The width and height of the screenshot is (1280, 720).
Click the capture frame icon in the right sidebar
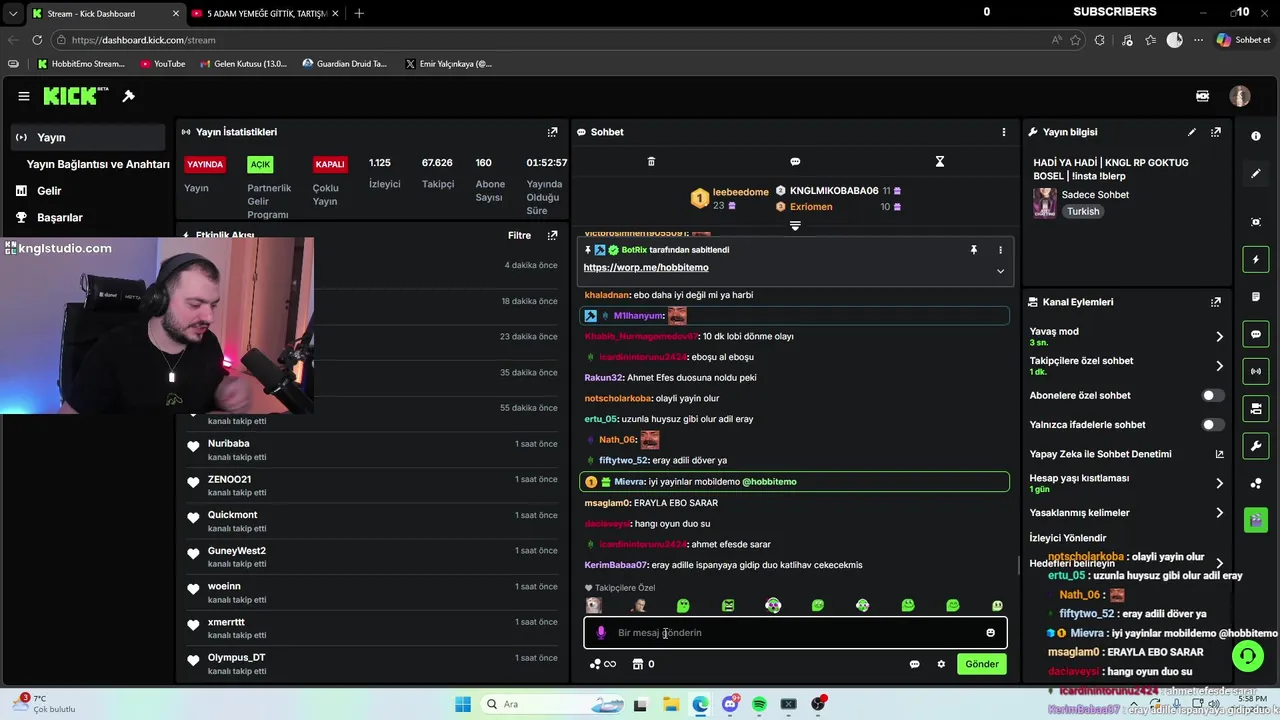click(1256, 222)
